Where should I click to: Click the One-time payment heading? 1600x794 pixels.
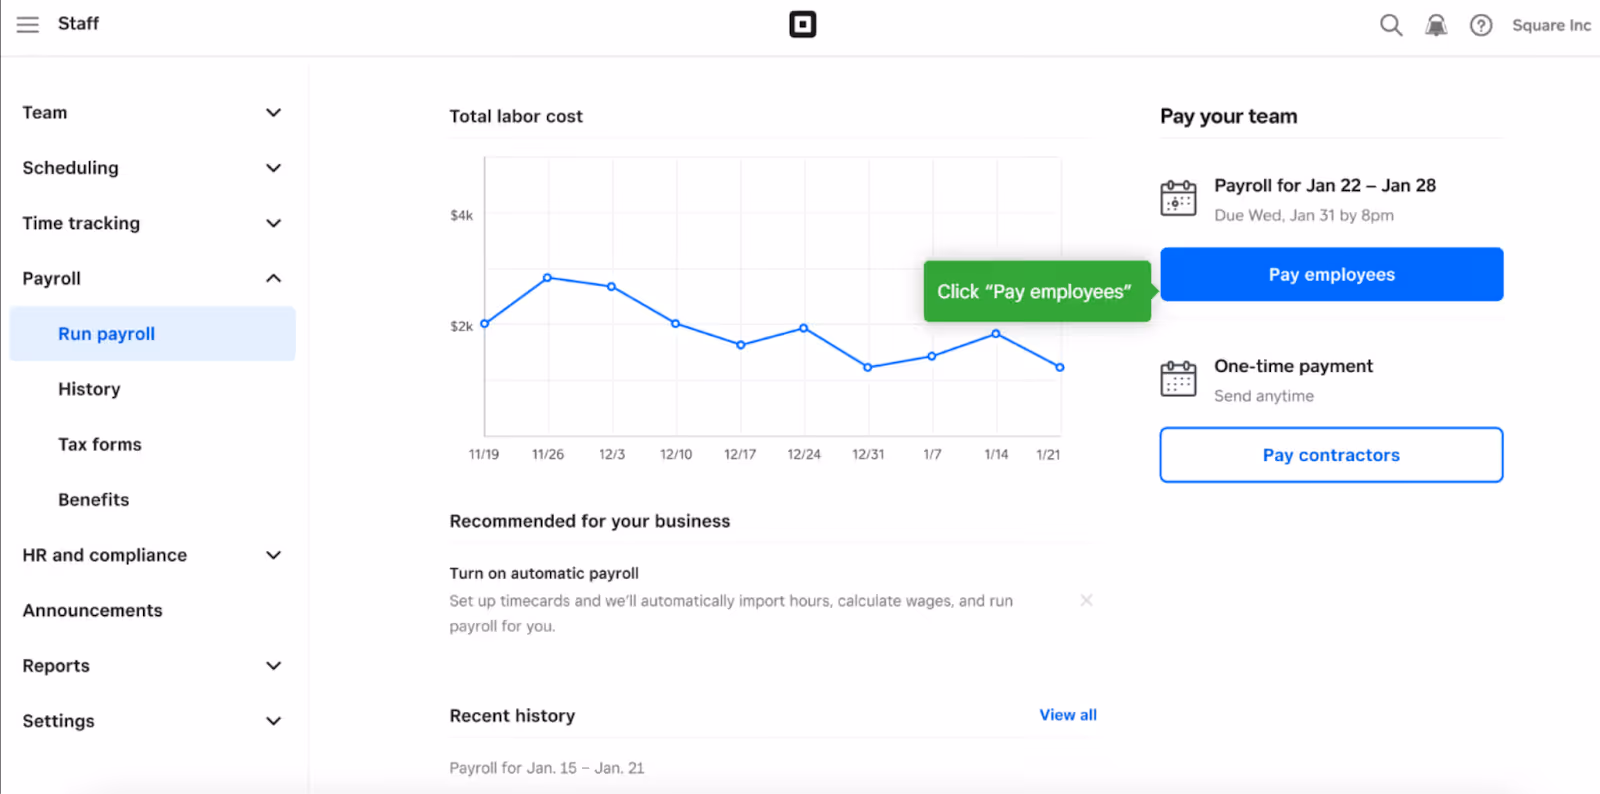1293,366
